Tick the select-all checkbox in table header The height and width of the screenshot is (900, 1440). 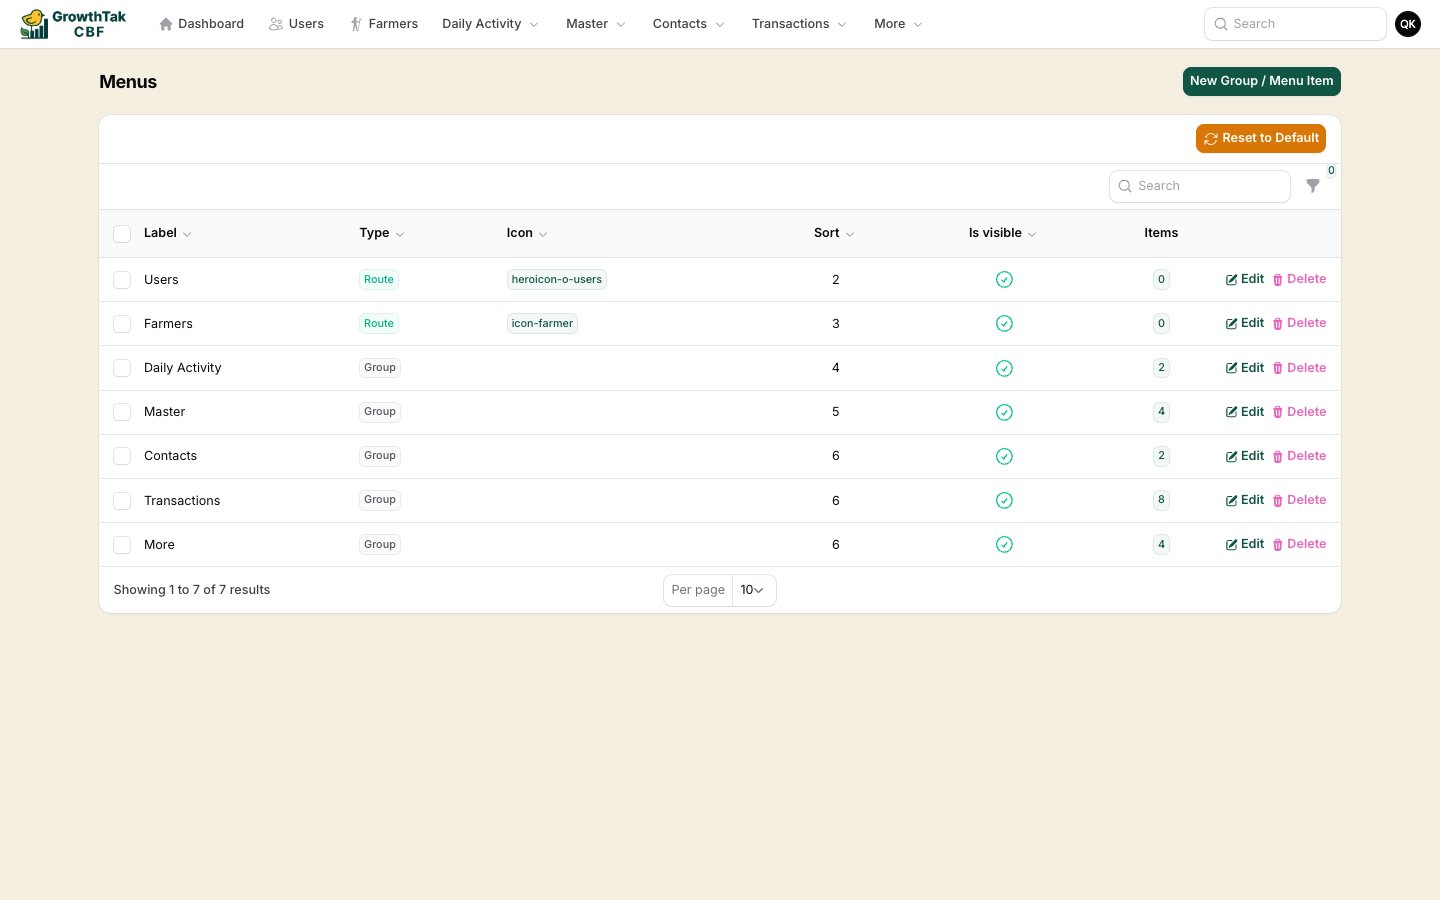click(122, 234)
